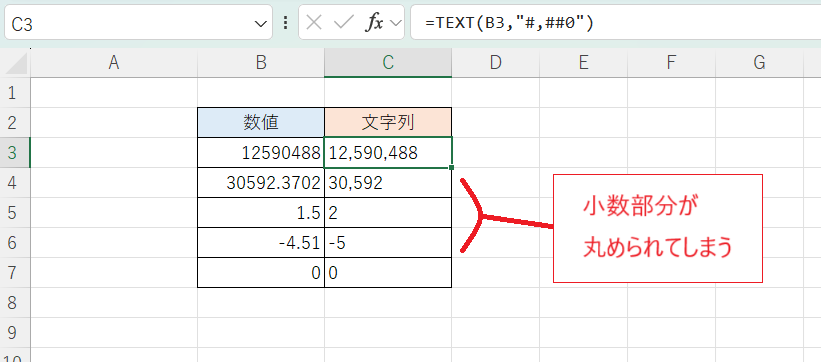821x362 pixels.
Task: Select row 7 header
Action: point(15,272)
